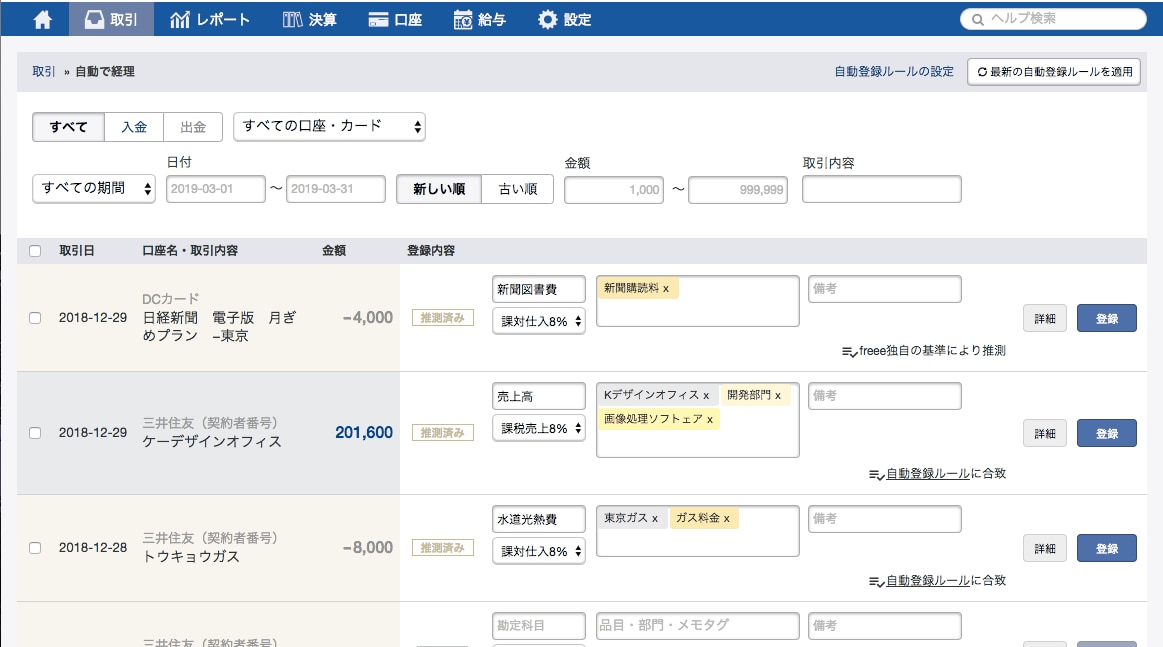Screen dimensions: 1163x647
Task: Click 登録 for ケーデザインオフィス row
Action: [1107, 433]
